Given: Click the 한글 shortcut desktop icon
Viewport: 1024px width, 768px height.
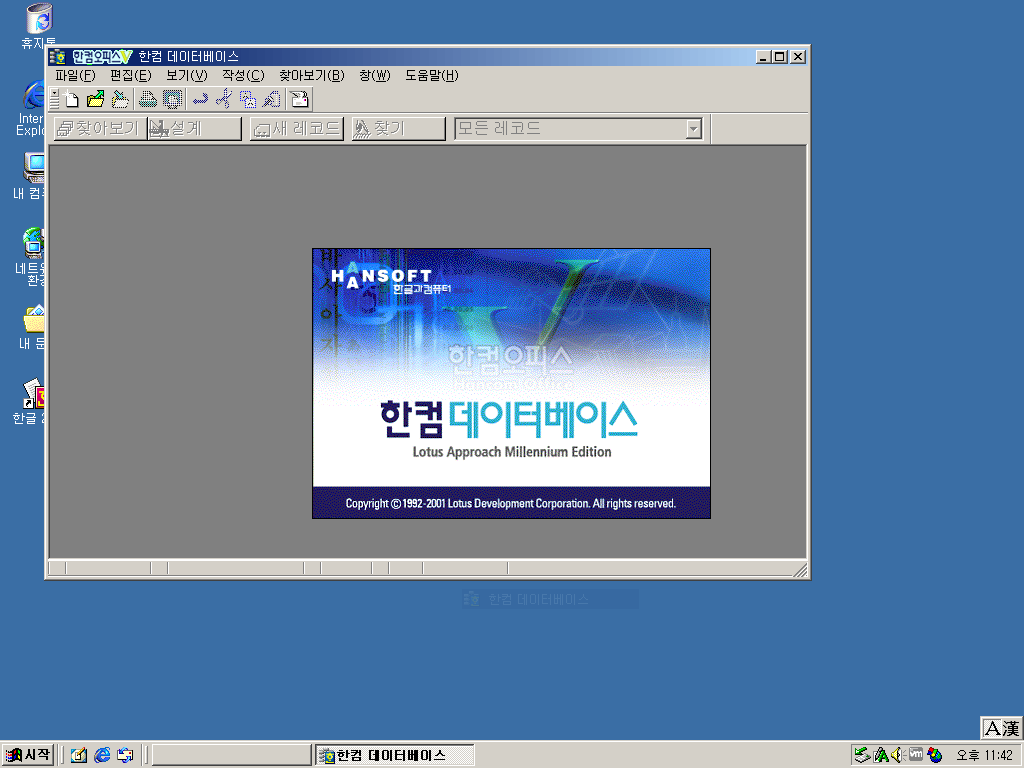Looking at the screenshot, I should coord(29,402).
